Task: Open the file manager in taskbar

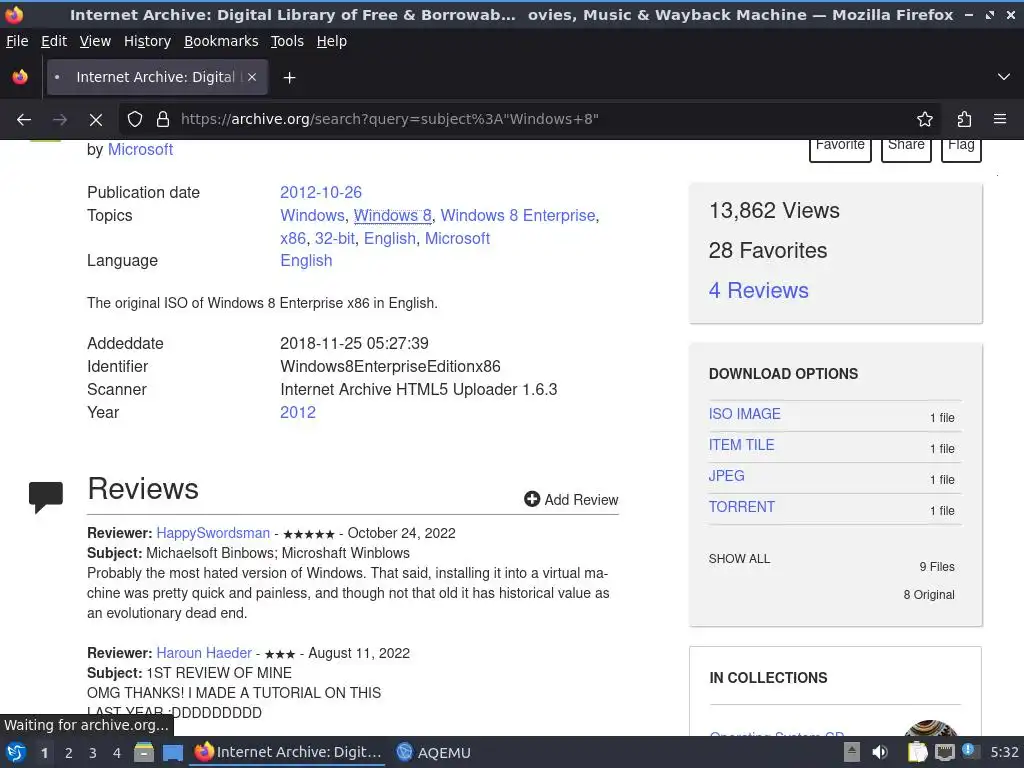Action: 144,752
